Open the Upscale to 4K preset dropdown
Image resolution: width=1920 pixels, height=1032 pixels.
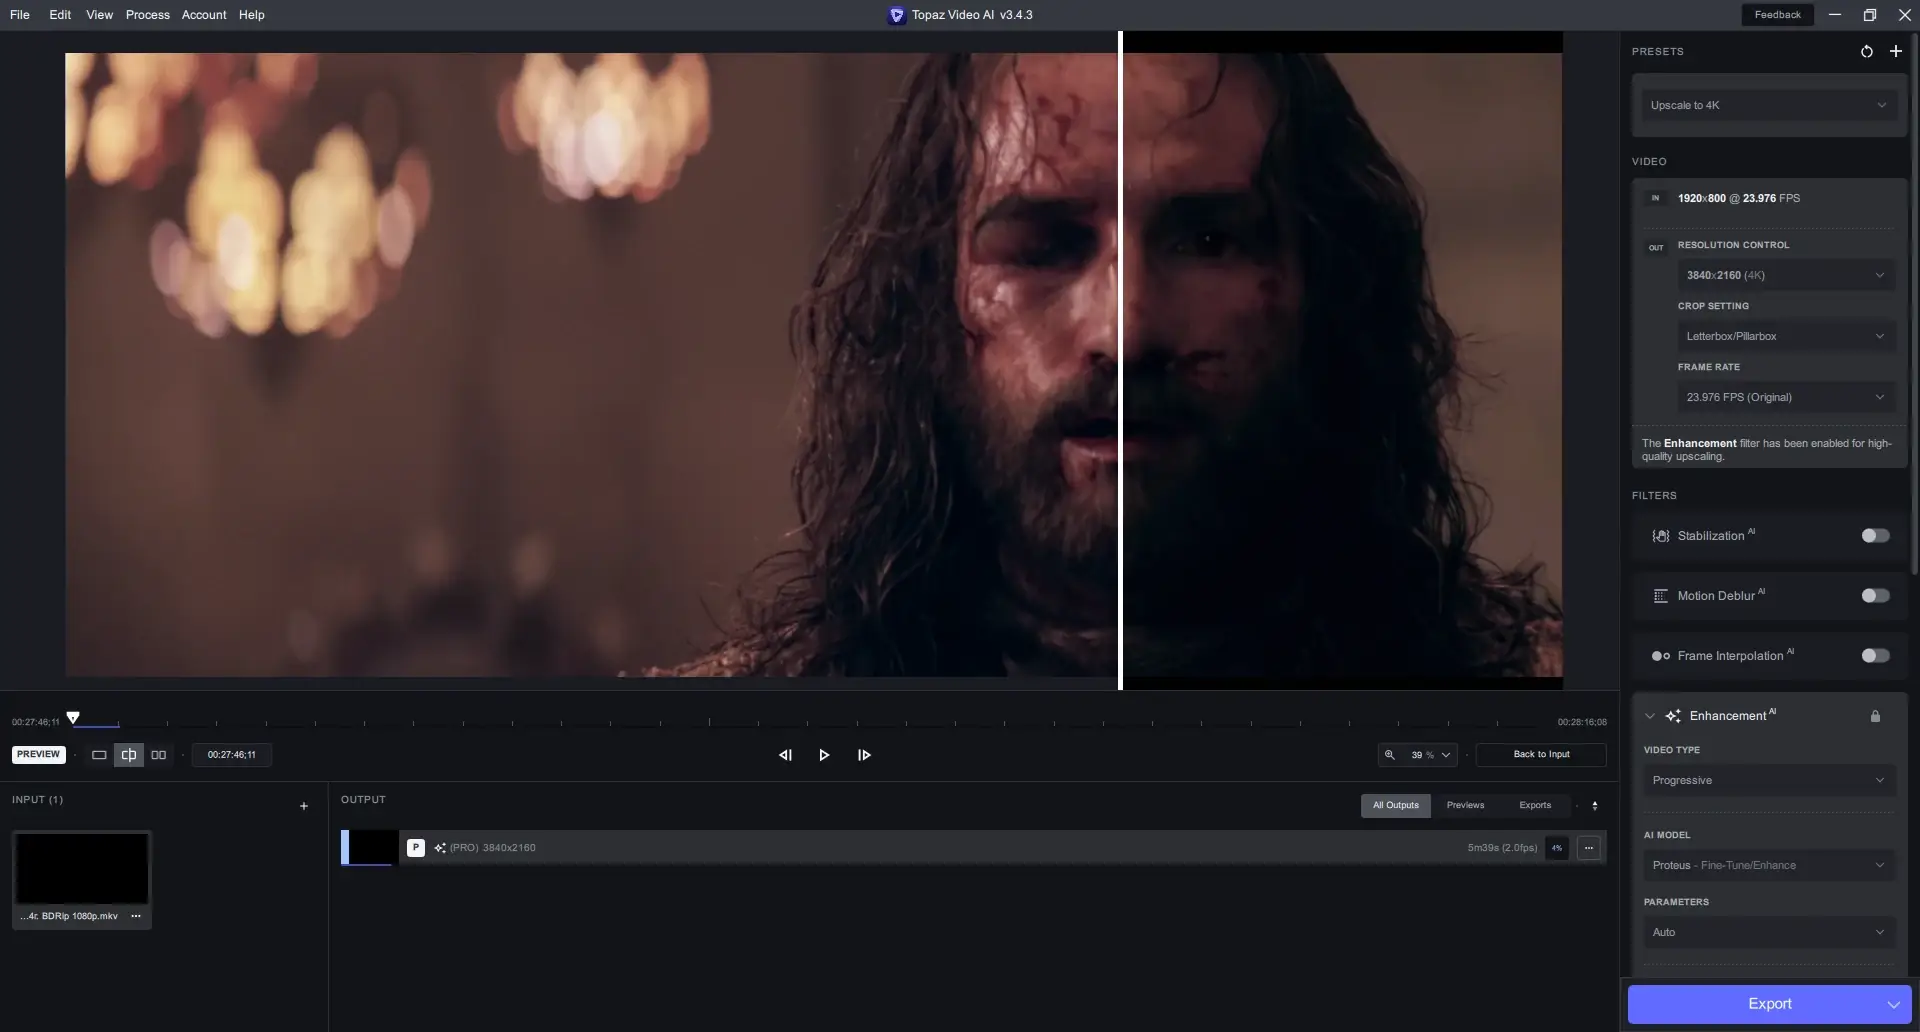(1768, 105)
